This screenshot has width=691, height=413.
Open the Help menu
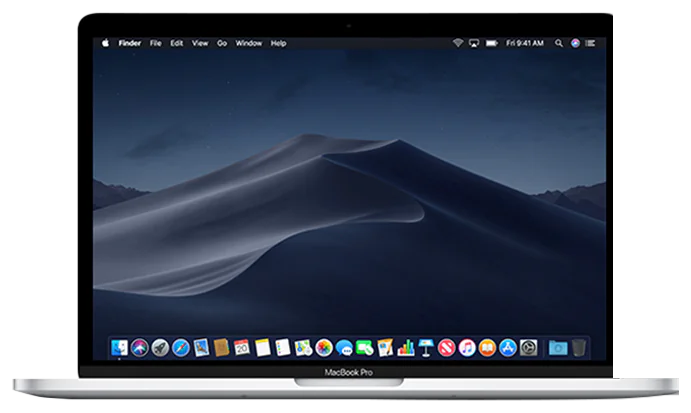(279, 43)
